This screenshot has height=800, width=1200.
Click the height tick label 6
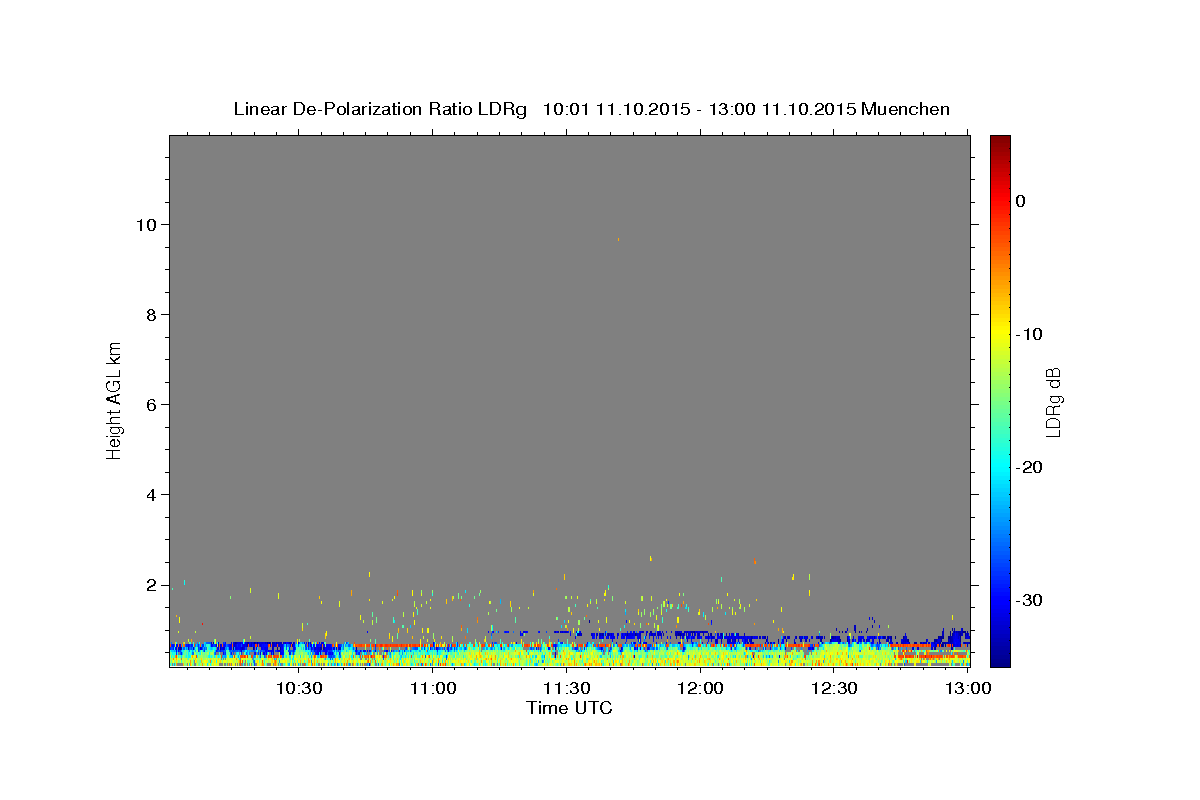point(151,404)
